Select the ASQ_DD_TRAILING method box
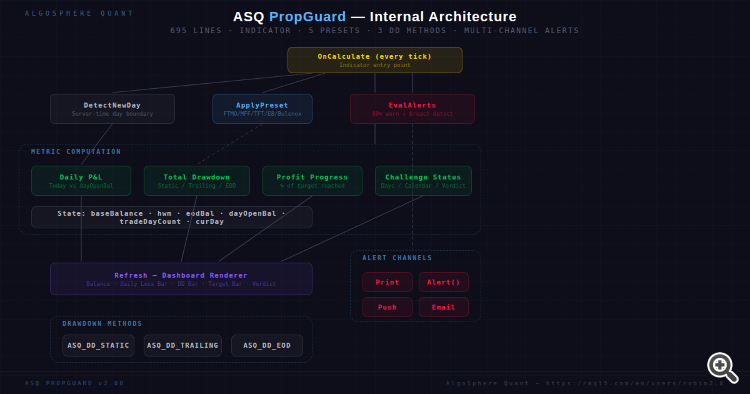750x394 pixels. 183,345
